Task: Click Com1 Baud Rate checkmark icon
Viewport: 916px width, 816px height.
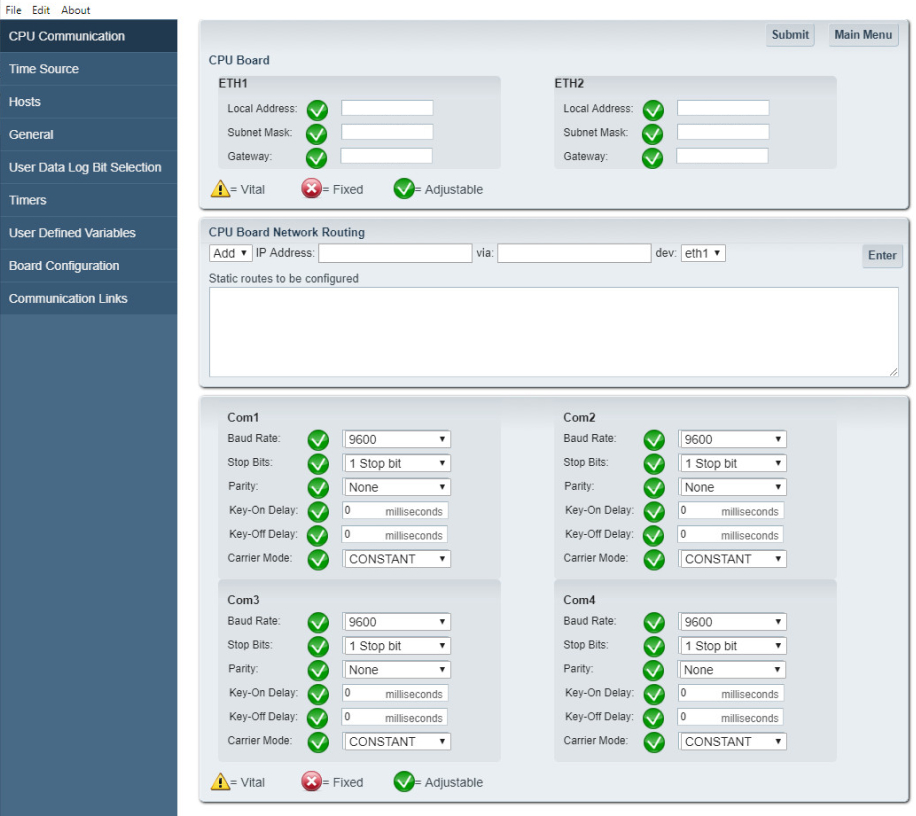Action: tap(318, 440)
